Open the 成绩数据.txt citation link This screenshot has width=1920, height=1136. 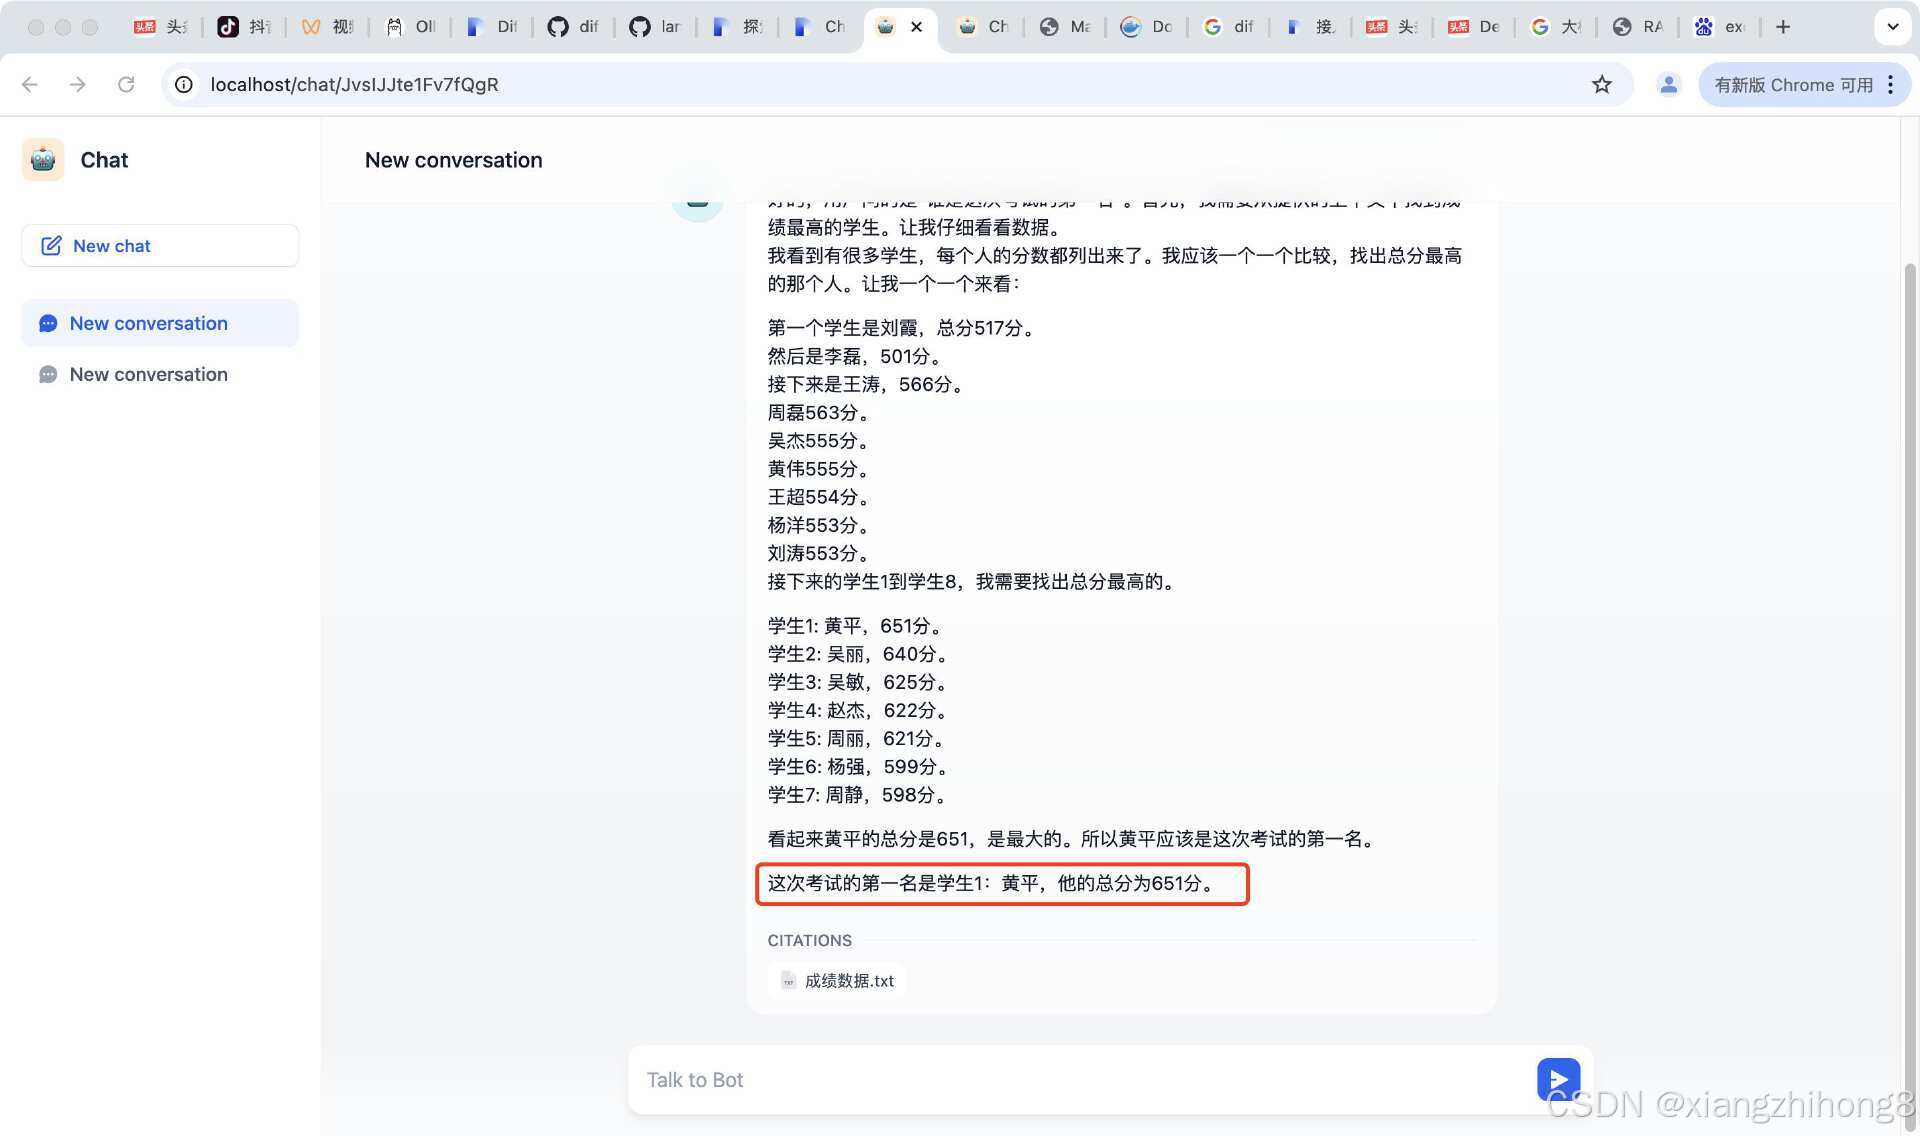coord(848,981)
